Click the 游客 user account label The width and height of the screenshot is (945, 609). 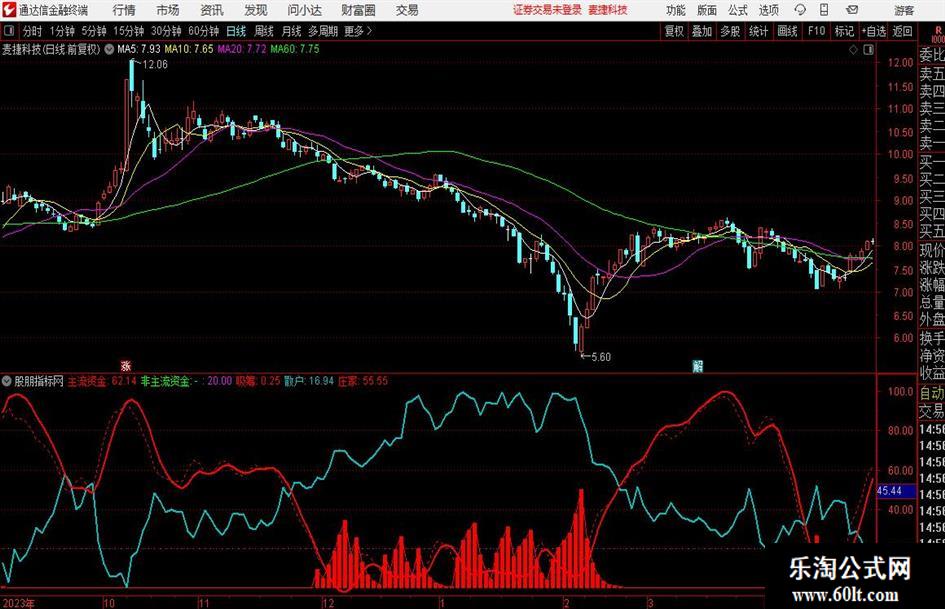[903, 10]
